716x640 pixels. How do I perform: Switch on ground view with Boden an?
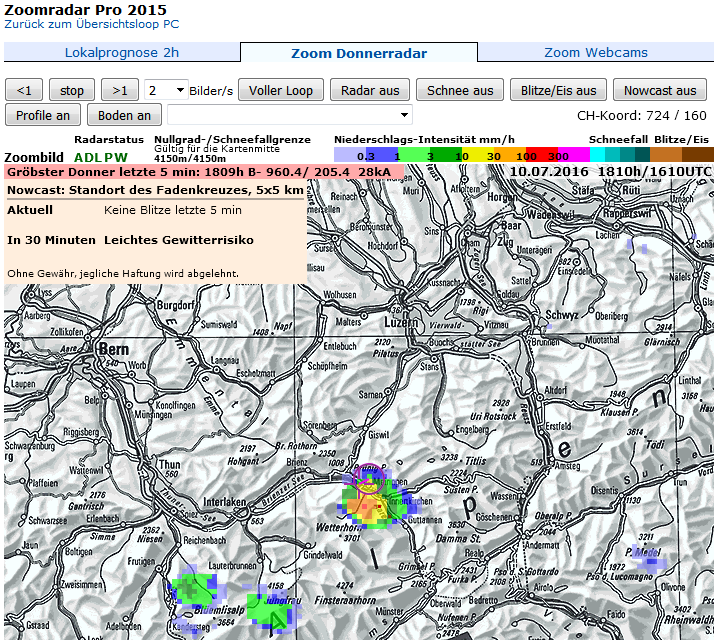coord(124,115)
